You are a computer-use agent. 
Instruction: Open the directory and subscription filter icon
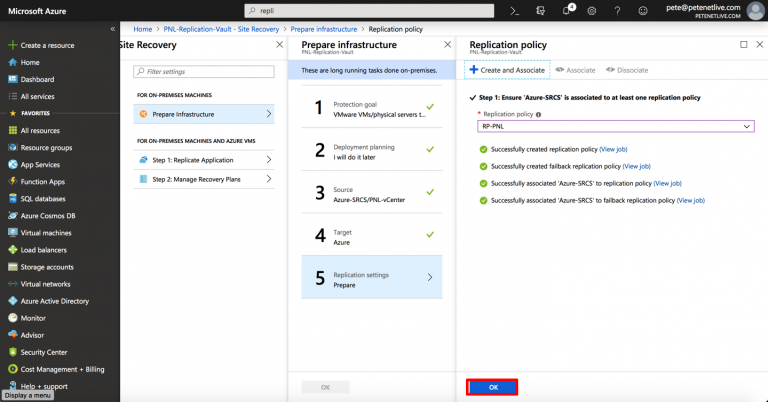(x=540, y=11)
